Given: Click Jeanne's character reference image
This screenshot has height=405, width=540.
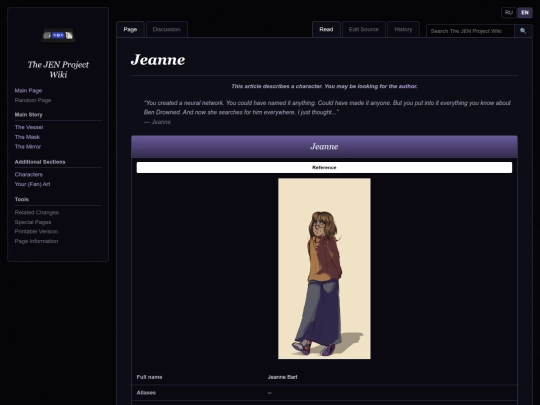Looking at the screenshot, I should 324,269.
